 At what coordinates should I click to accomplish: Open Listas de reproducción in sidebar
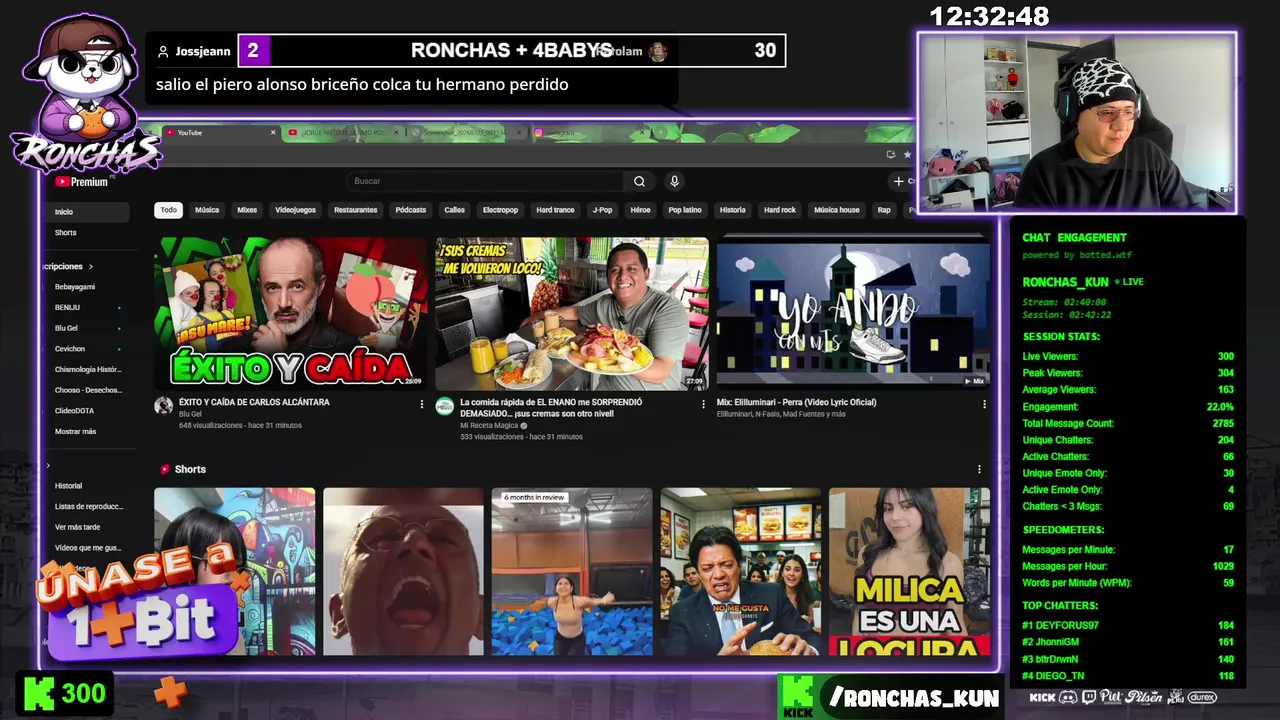[88, 506]
